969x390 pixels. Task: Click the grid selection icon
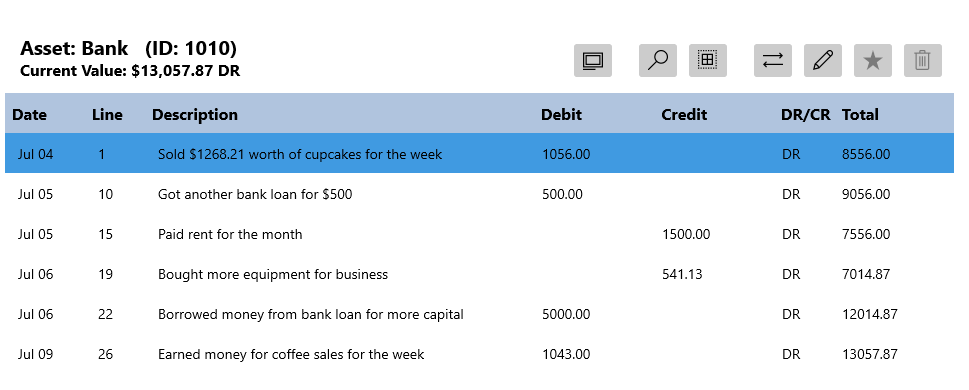[708, 61]
